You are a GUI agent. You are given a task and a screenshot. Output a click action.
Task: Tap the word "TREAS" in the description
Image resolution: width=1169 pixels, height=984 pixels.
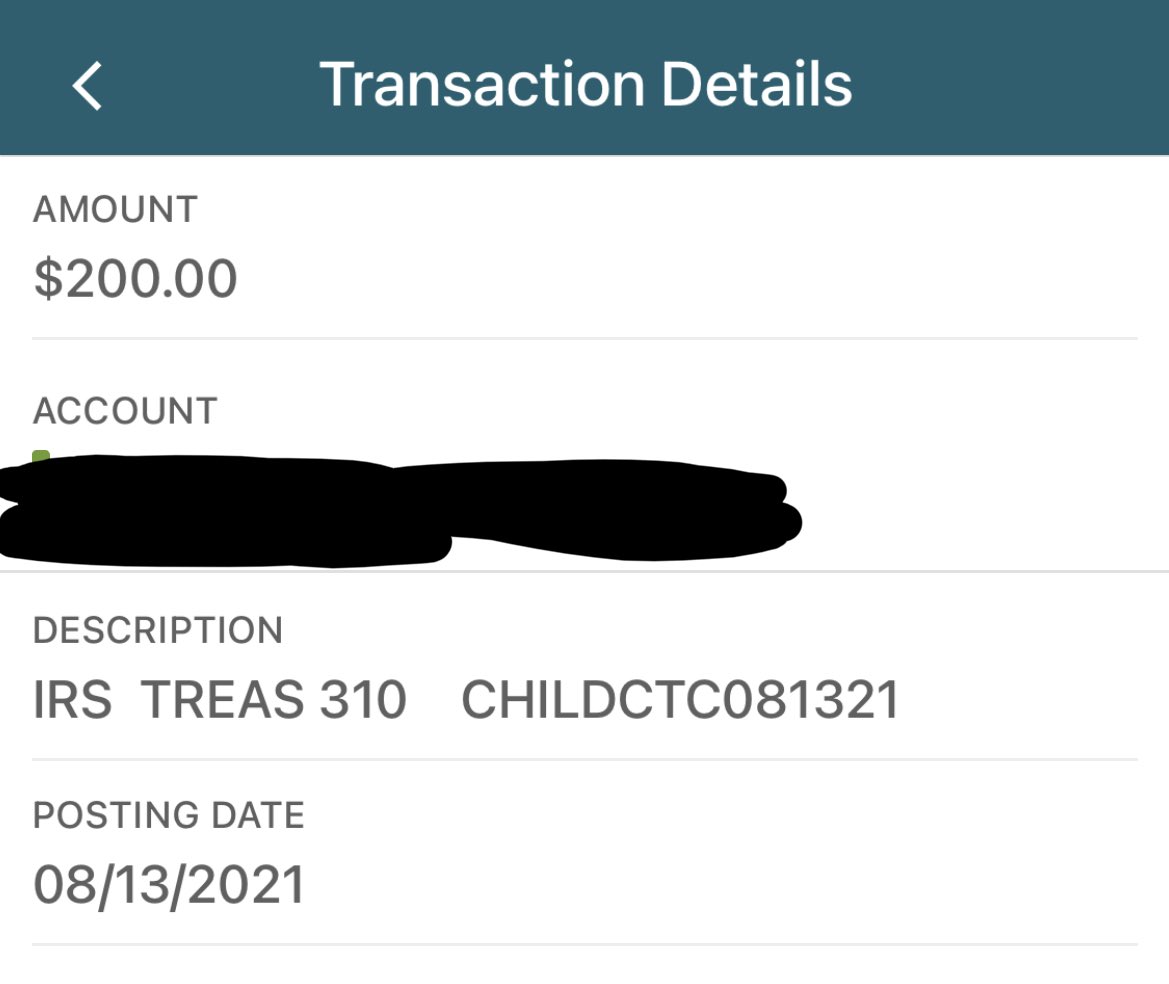[x=222, y=700]
